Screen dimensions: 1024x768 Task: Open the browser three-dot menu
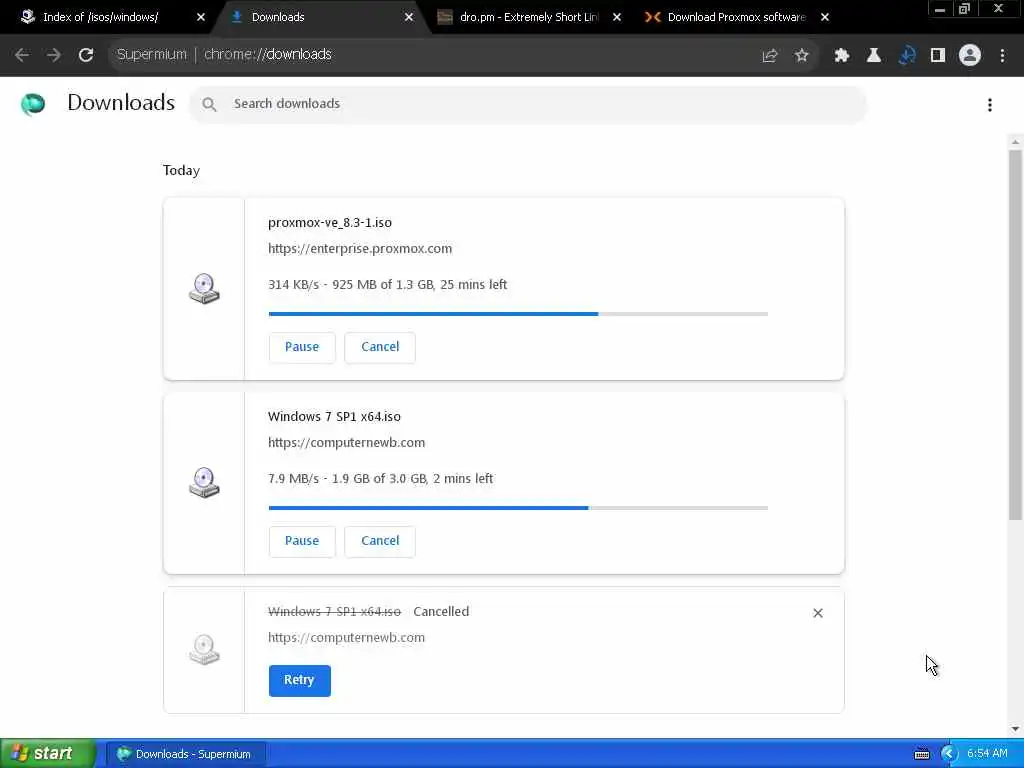click(x=1002, y=56)
